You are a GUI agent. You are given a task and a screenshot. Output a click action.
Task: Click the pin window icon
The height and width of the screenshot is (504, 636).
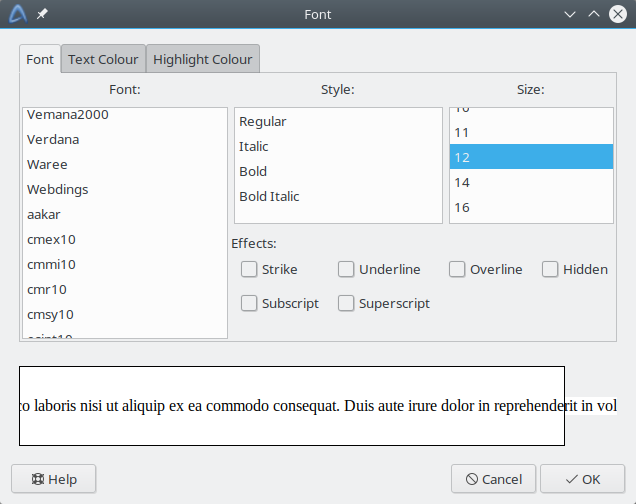42,15
